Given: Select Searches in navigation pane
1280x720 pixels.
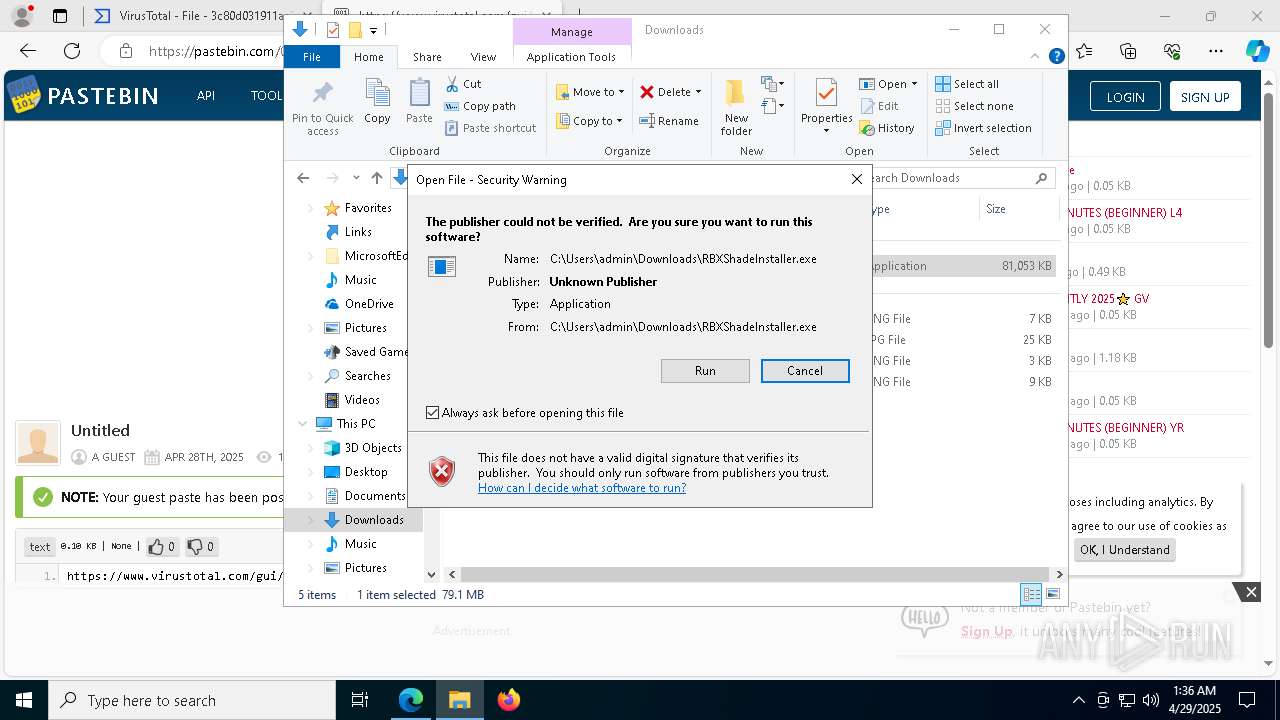Looking at the screenshot, I should tap(368, 376).
